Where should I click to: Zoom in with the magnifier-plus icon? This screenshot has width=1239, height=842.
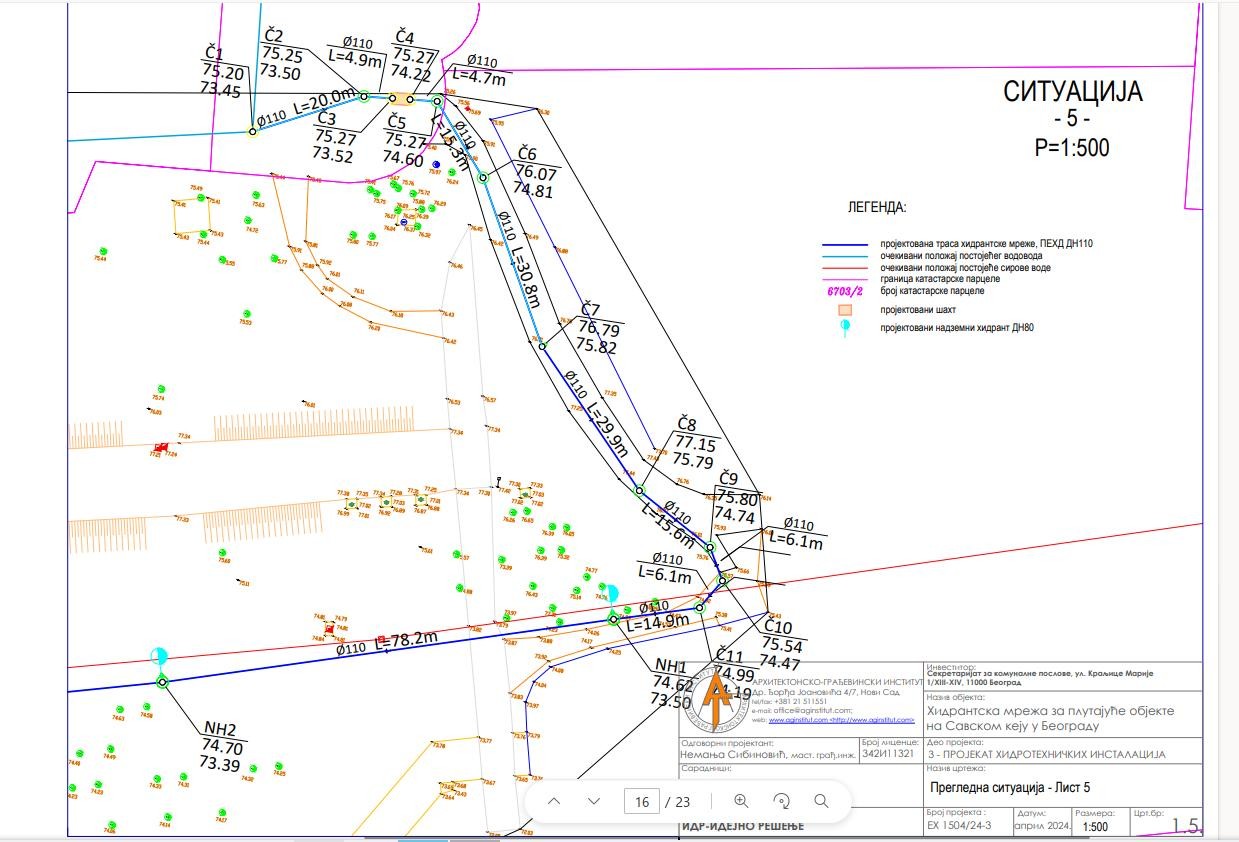(x=741, y=801)
